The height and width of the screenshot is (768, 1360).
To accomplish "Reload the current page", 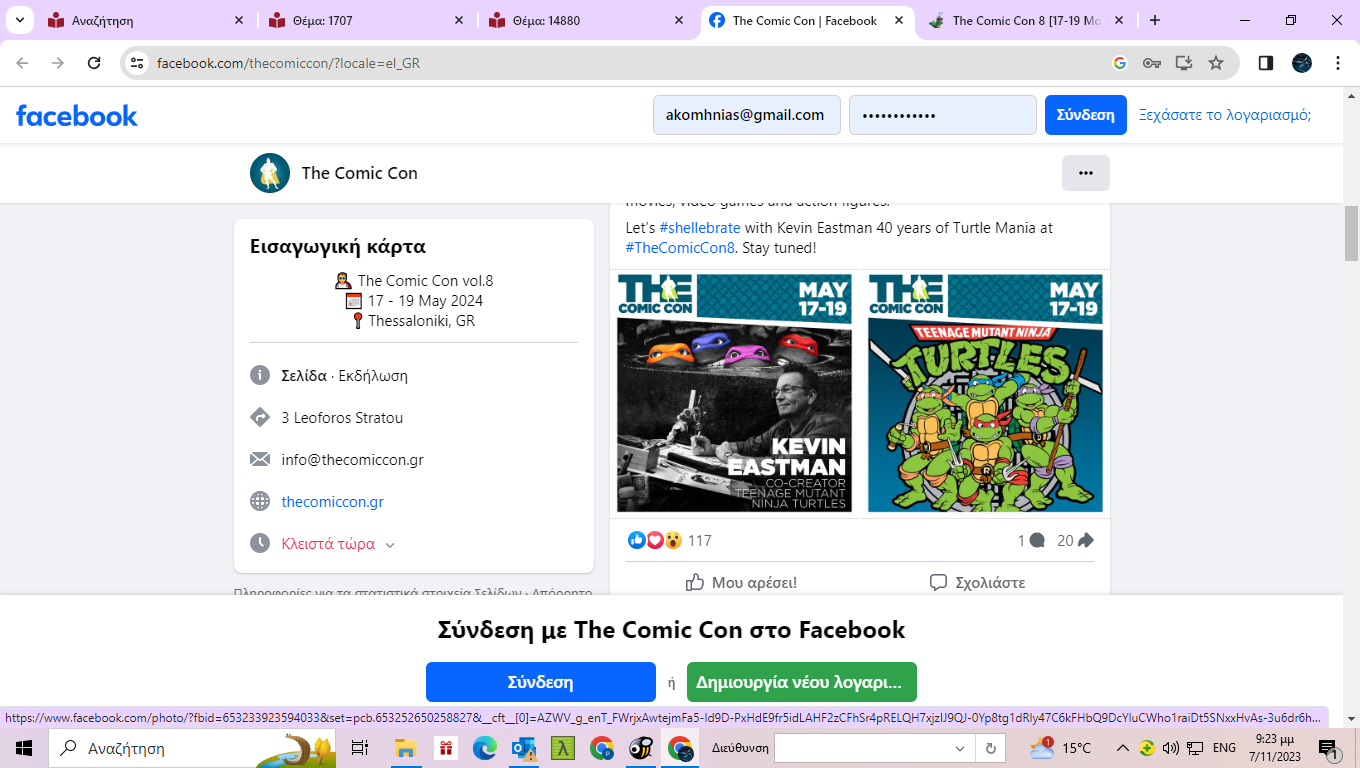I will tap(94, 63).
